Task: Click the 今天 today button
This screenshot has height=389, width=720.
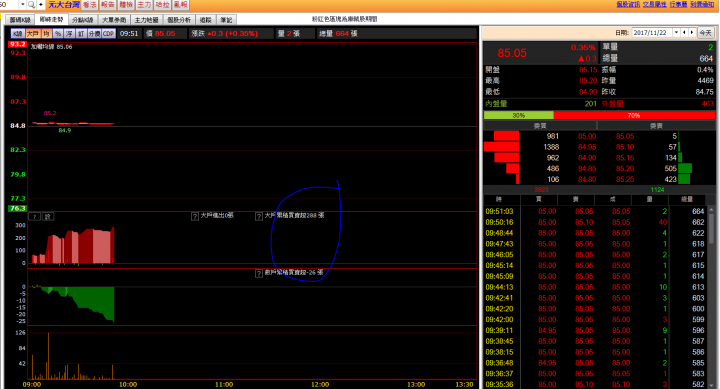Action: click(x=705, y=33)
